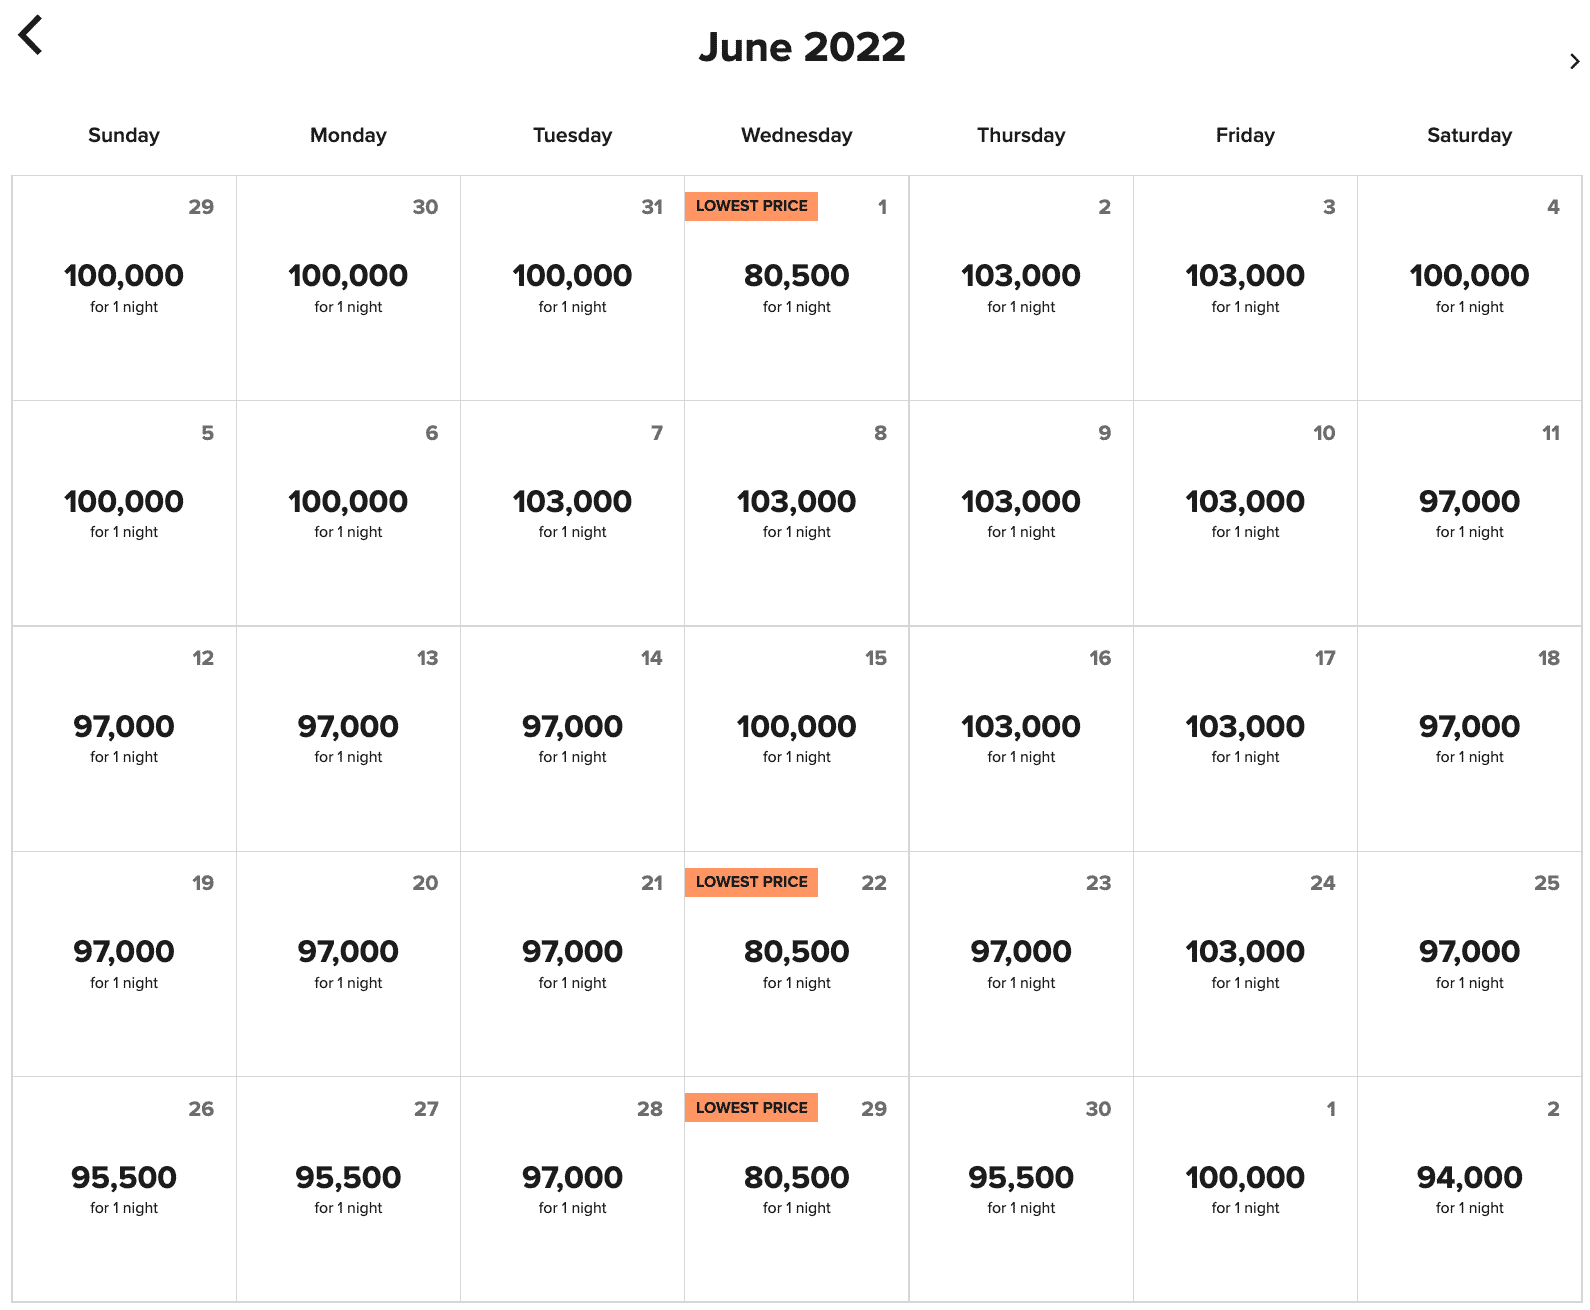Select June 1 lowest price date
The width and height of the screenshot is (1590, 1310).
[x=796, y=288]
